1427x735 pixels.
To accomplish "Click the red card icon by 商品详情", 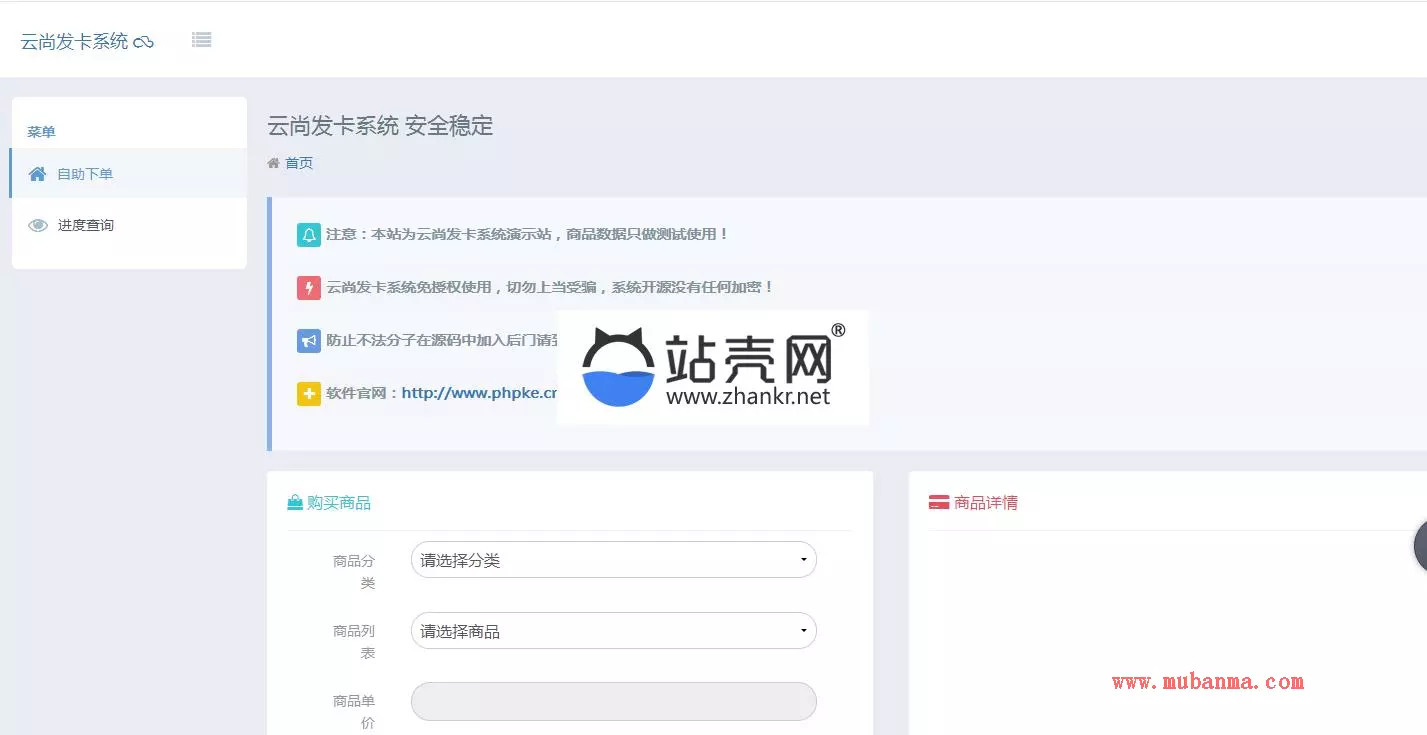I will pyautogui.click(x=939, y=503).
